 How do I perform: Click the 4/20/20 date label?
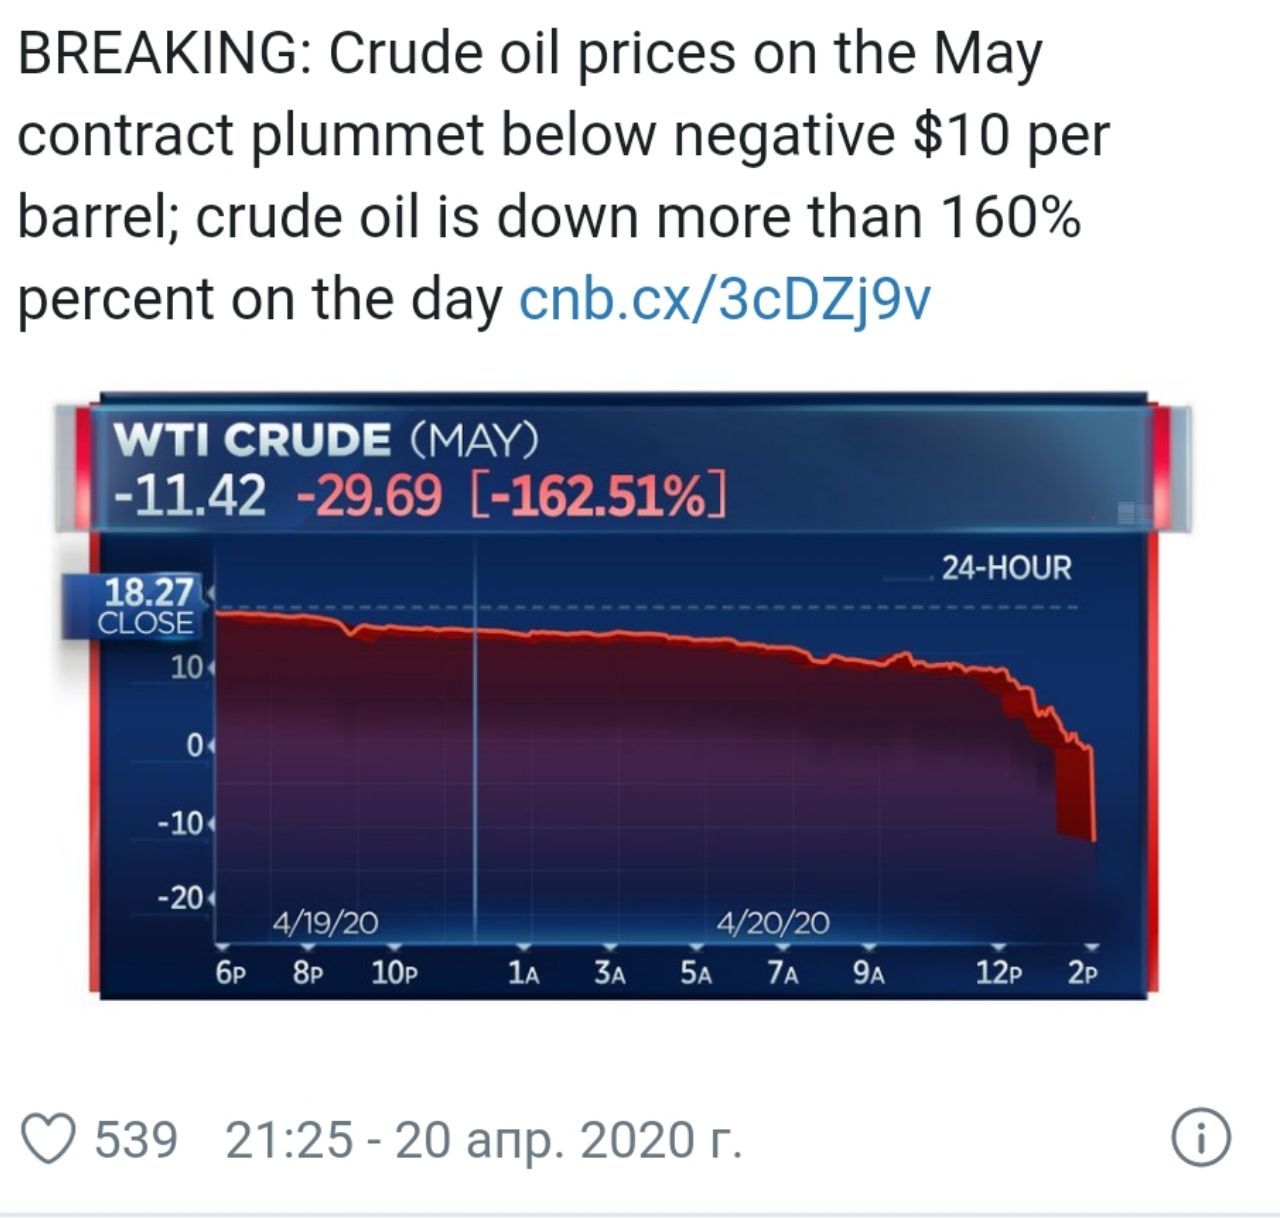pyautogui.click(x=773, y=922)
